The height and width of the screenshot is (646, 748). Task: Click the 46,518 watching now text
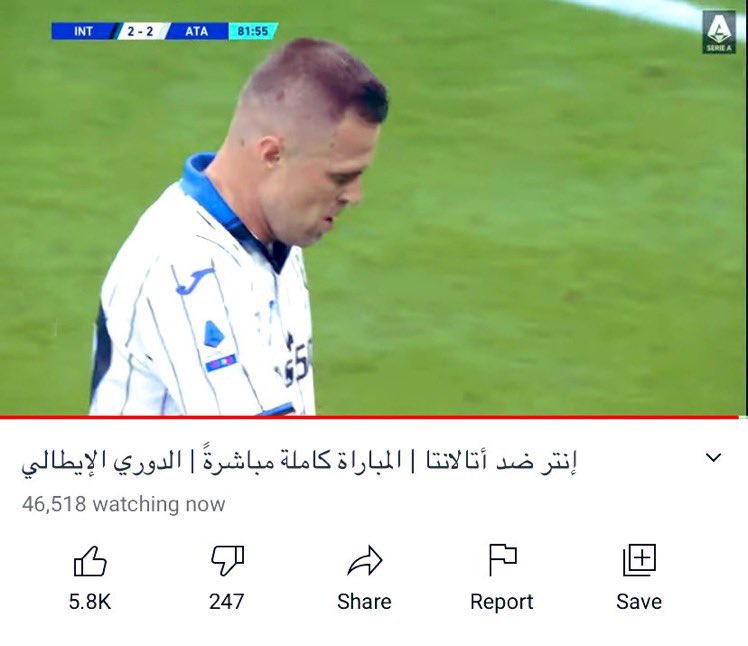pos(124,504)
